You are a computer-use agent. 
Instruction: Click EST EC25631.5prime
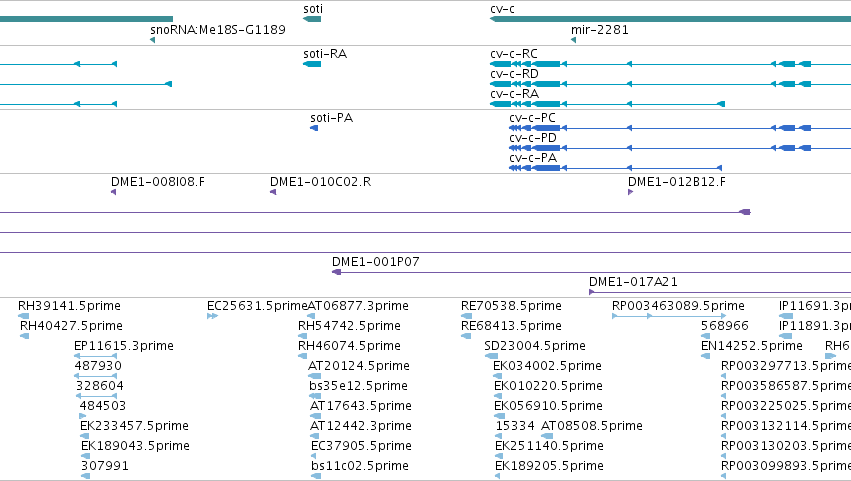coord(257,306)
